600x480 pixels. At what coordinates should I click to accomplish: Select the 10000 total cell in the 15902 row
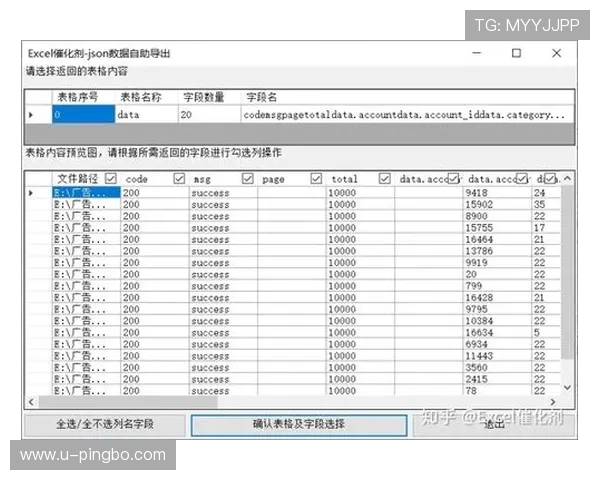tap(360, 204)
